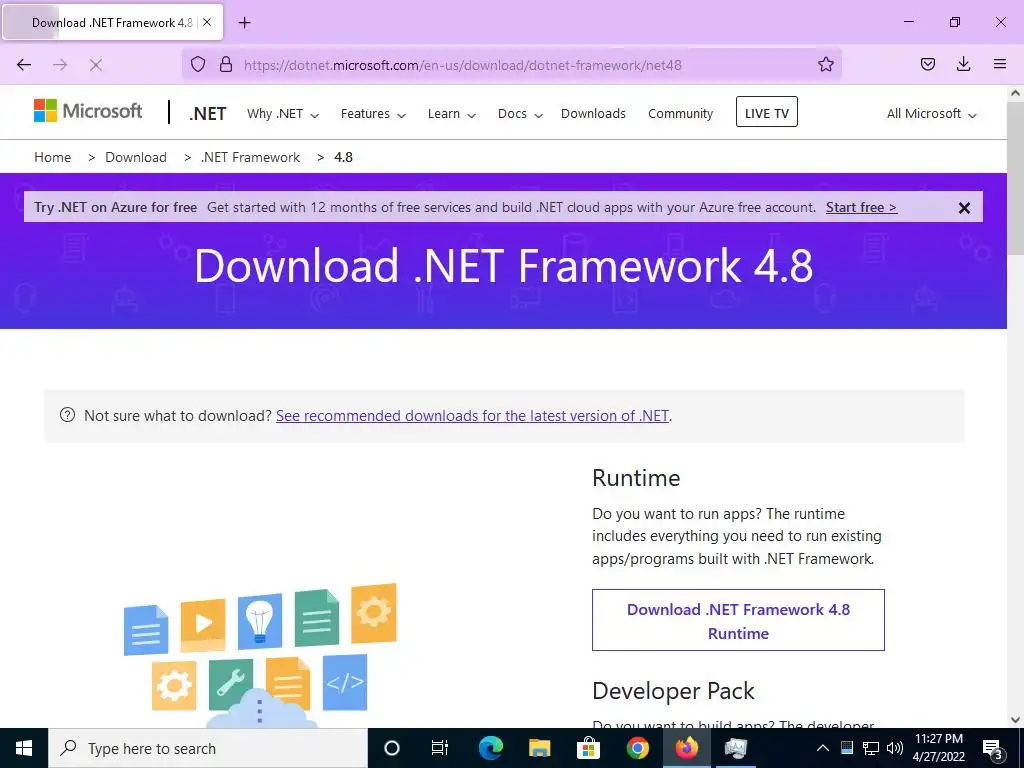Viewport: 1024px width, 768px height.
Task: Open Task View on the taskbar
Action: pos(440,748)
